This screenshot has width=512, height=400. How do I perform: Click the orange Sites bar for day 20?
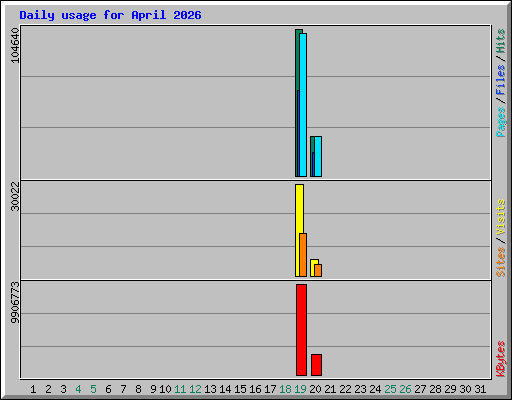coord(318,270)
